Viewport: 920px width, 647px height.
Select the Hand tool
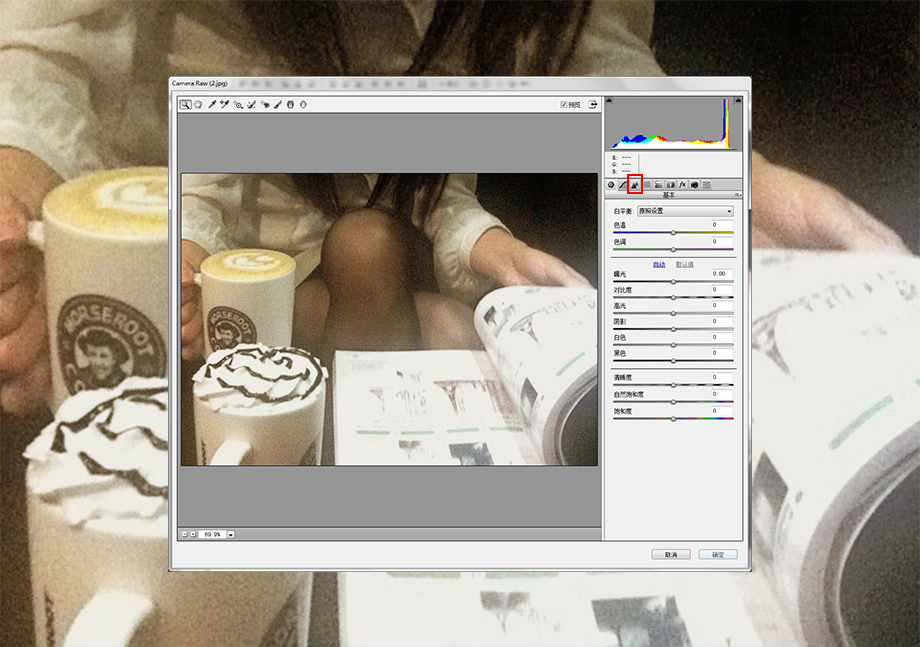point(198,104)
